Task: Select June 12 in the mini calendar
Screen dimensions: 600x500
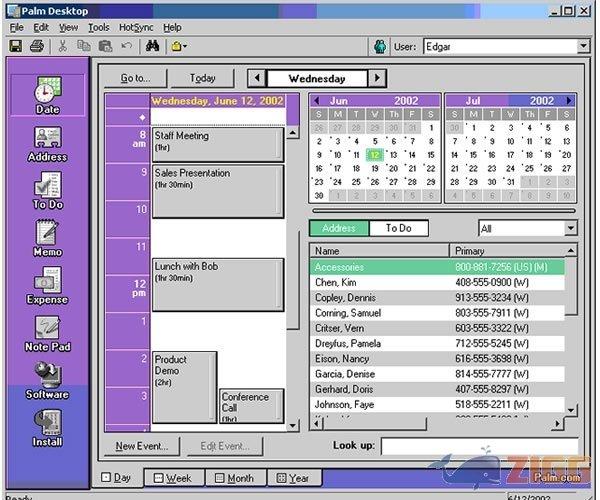Action: click(x=375, y=155)
